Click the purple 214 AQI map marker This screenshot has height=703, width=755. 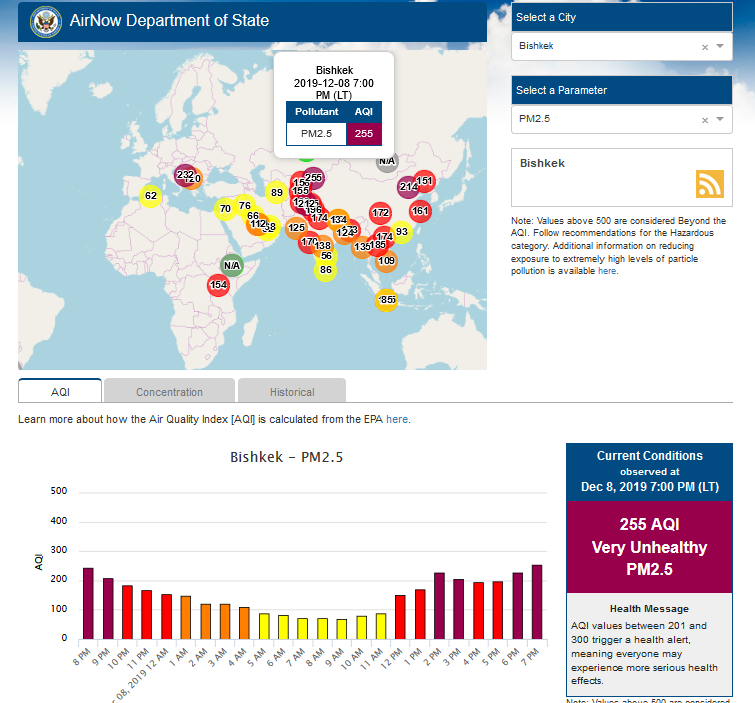coord(408,186)
